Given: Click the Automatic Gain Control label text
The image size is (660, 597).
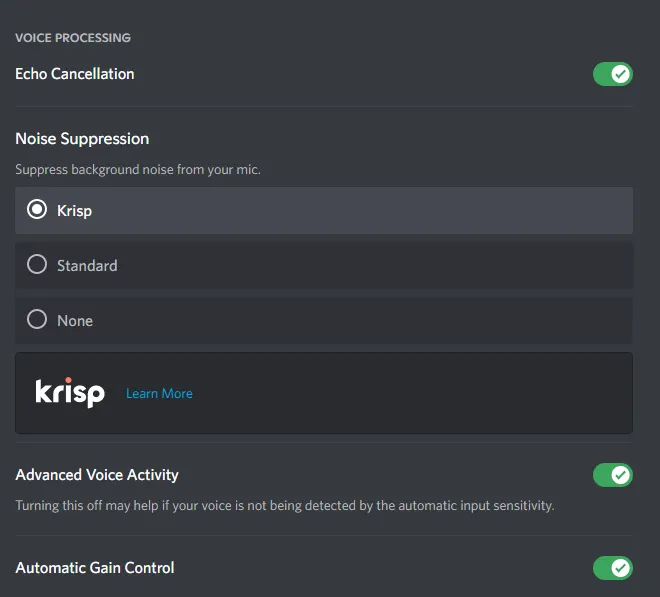Looking at the screenshot, I should tap(95, 568).
